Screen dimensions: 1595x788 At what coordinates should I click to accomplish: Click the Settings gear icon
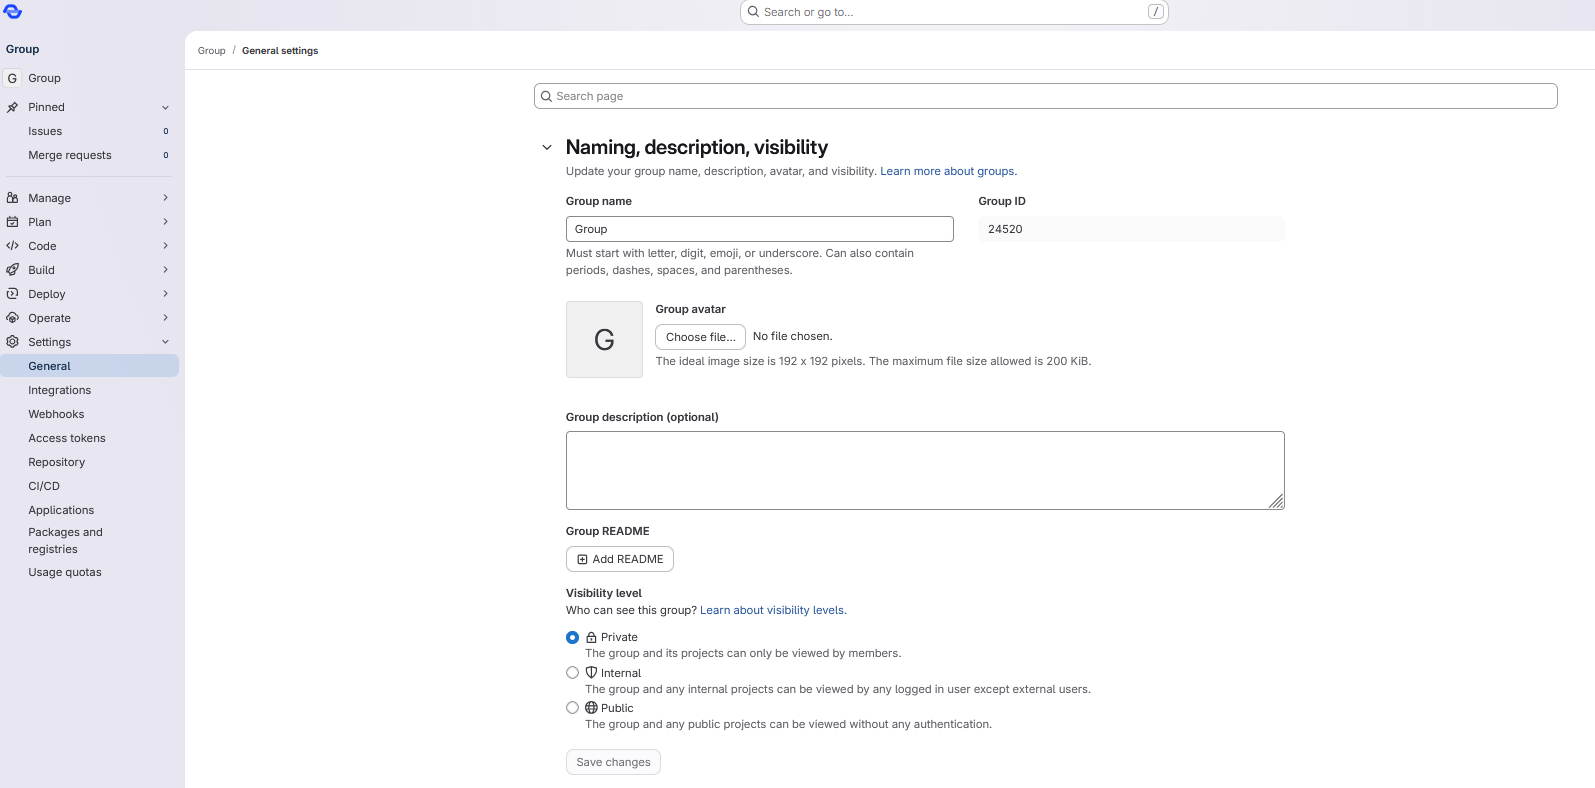(x=12, y=342)
